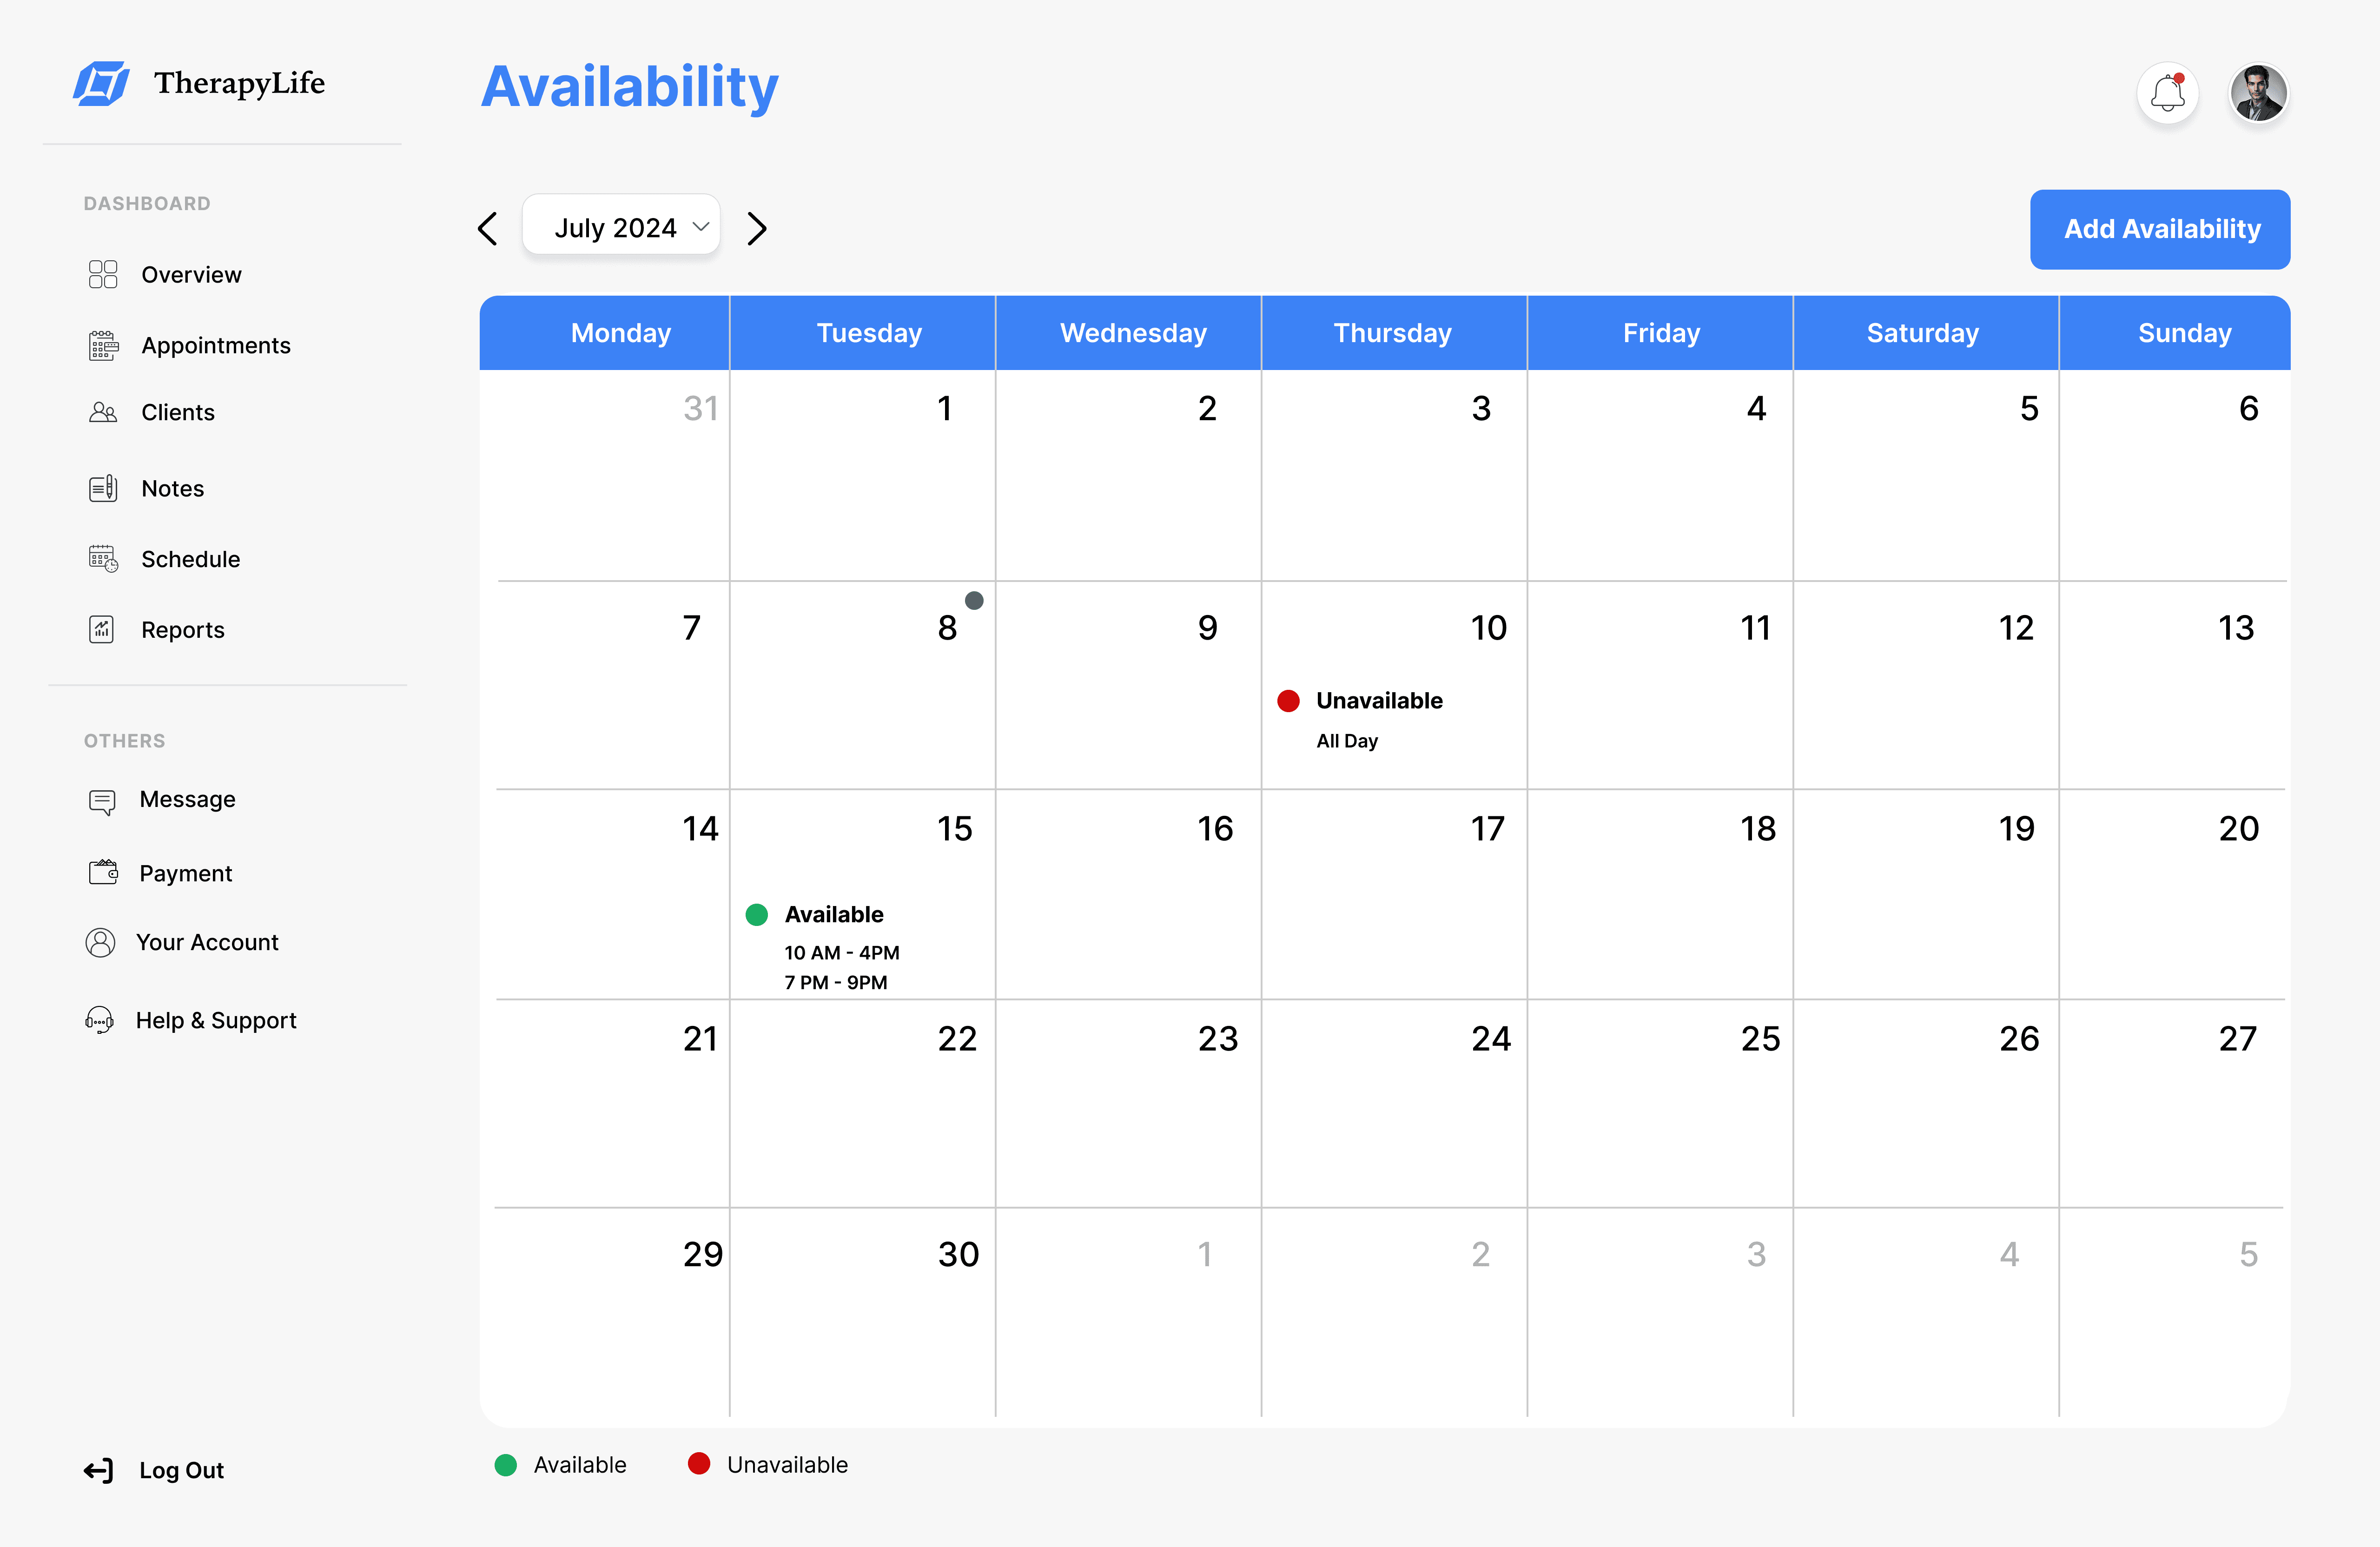
Task: Click the All Day label on July 10
Action: 1347,741
